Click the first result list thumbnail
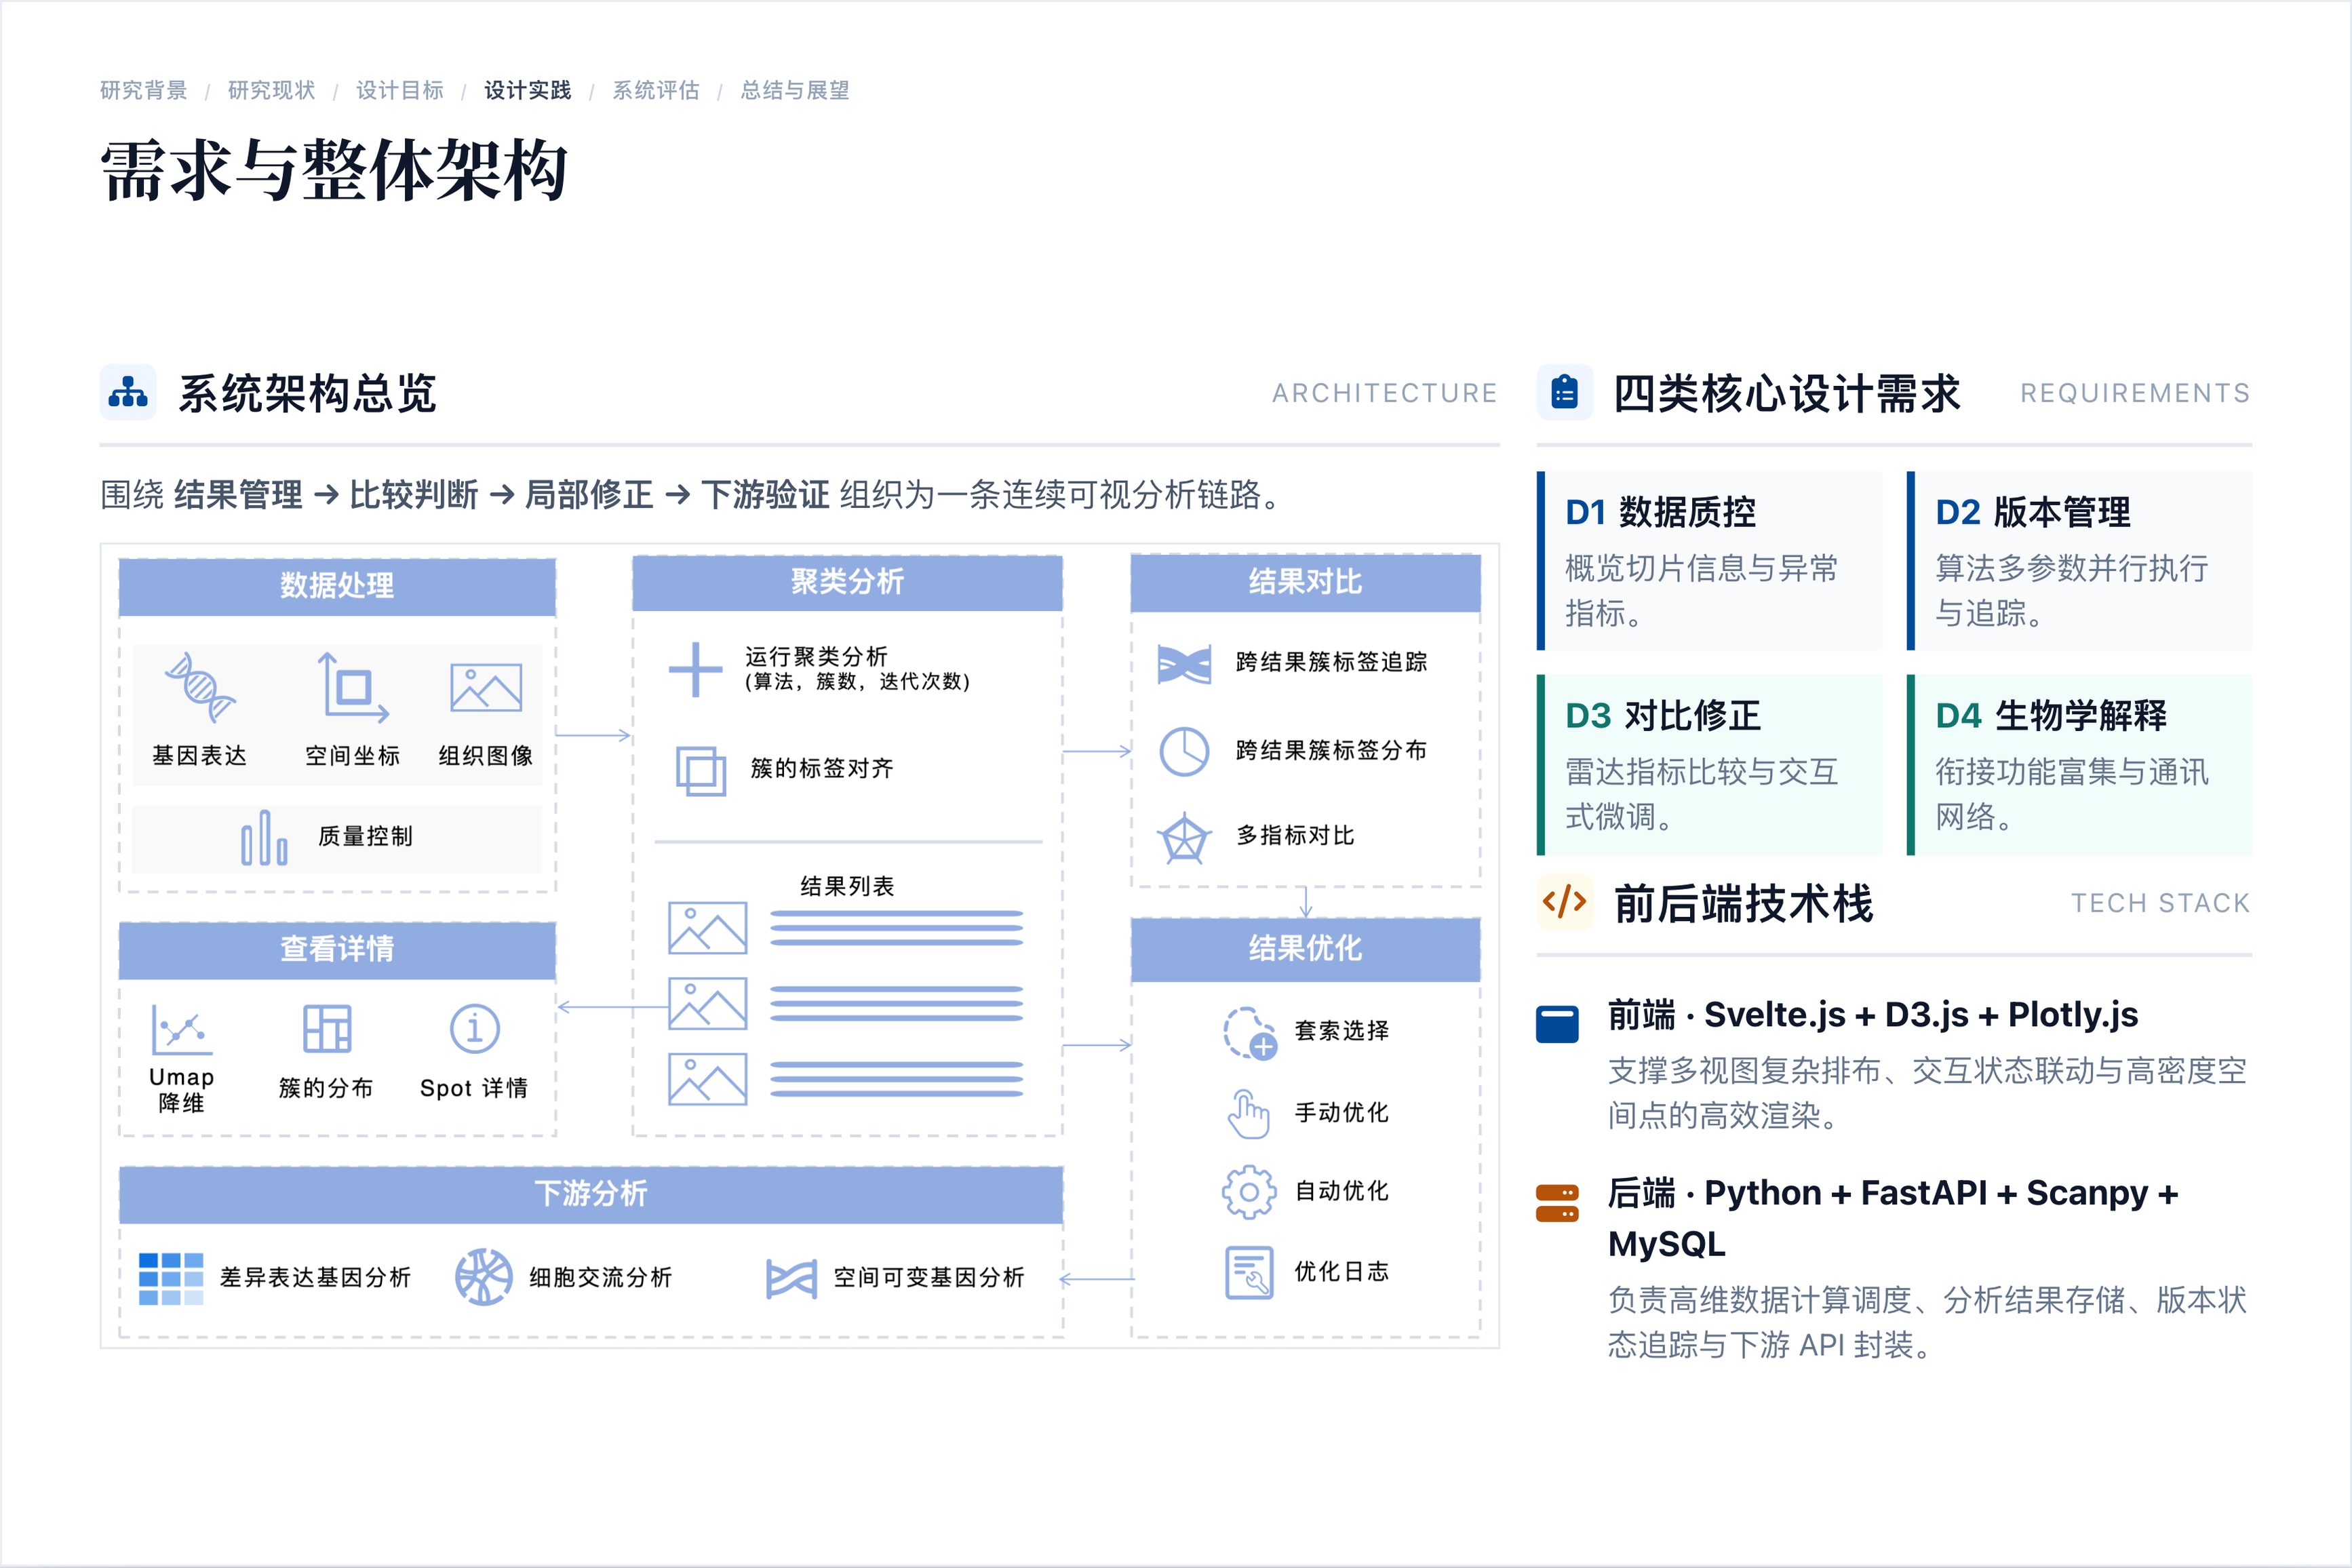The image size is (2352, 1568). [x=708, y=928]
